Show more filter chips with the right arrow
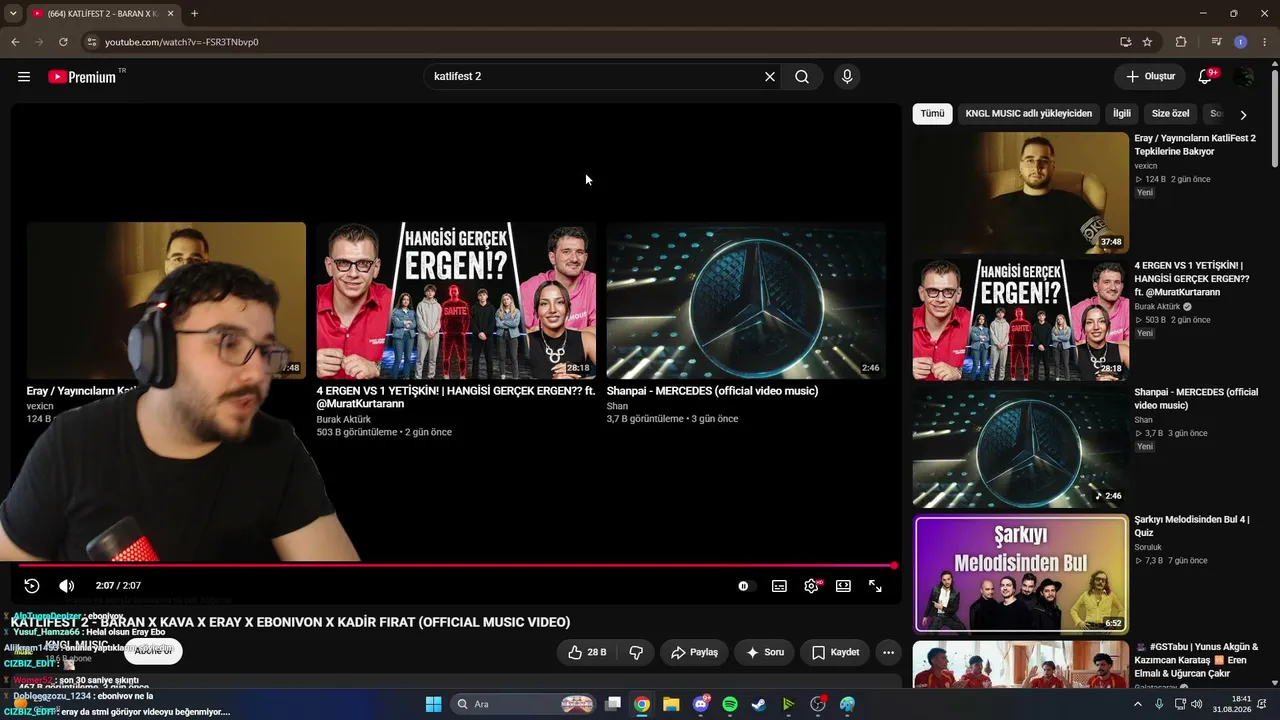Screen dimensions: 1280x720 [x=1243, y=115]
